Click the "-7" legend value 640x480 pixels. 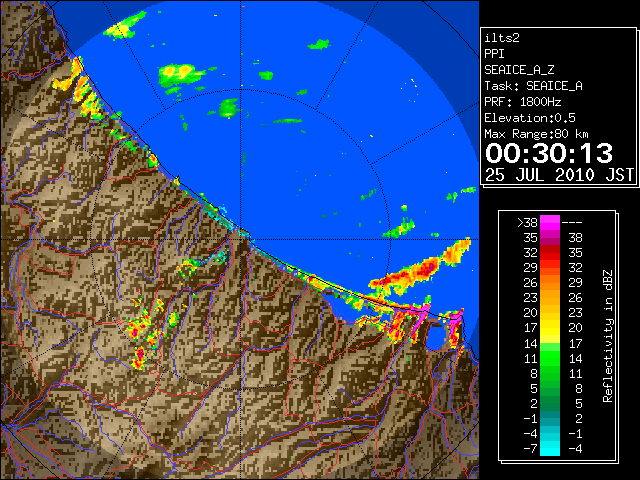click(530, 448)
